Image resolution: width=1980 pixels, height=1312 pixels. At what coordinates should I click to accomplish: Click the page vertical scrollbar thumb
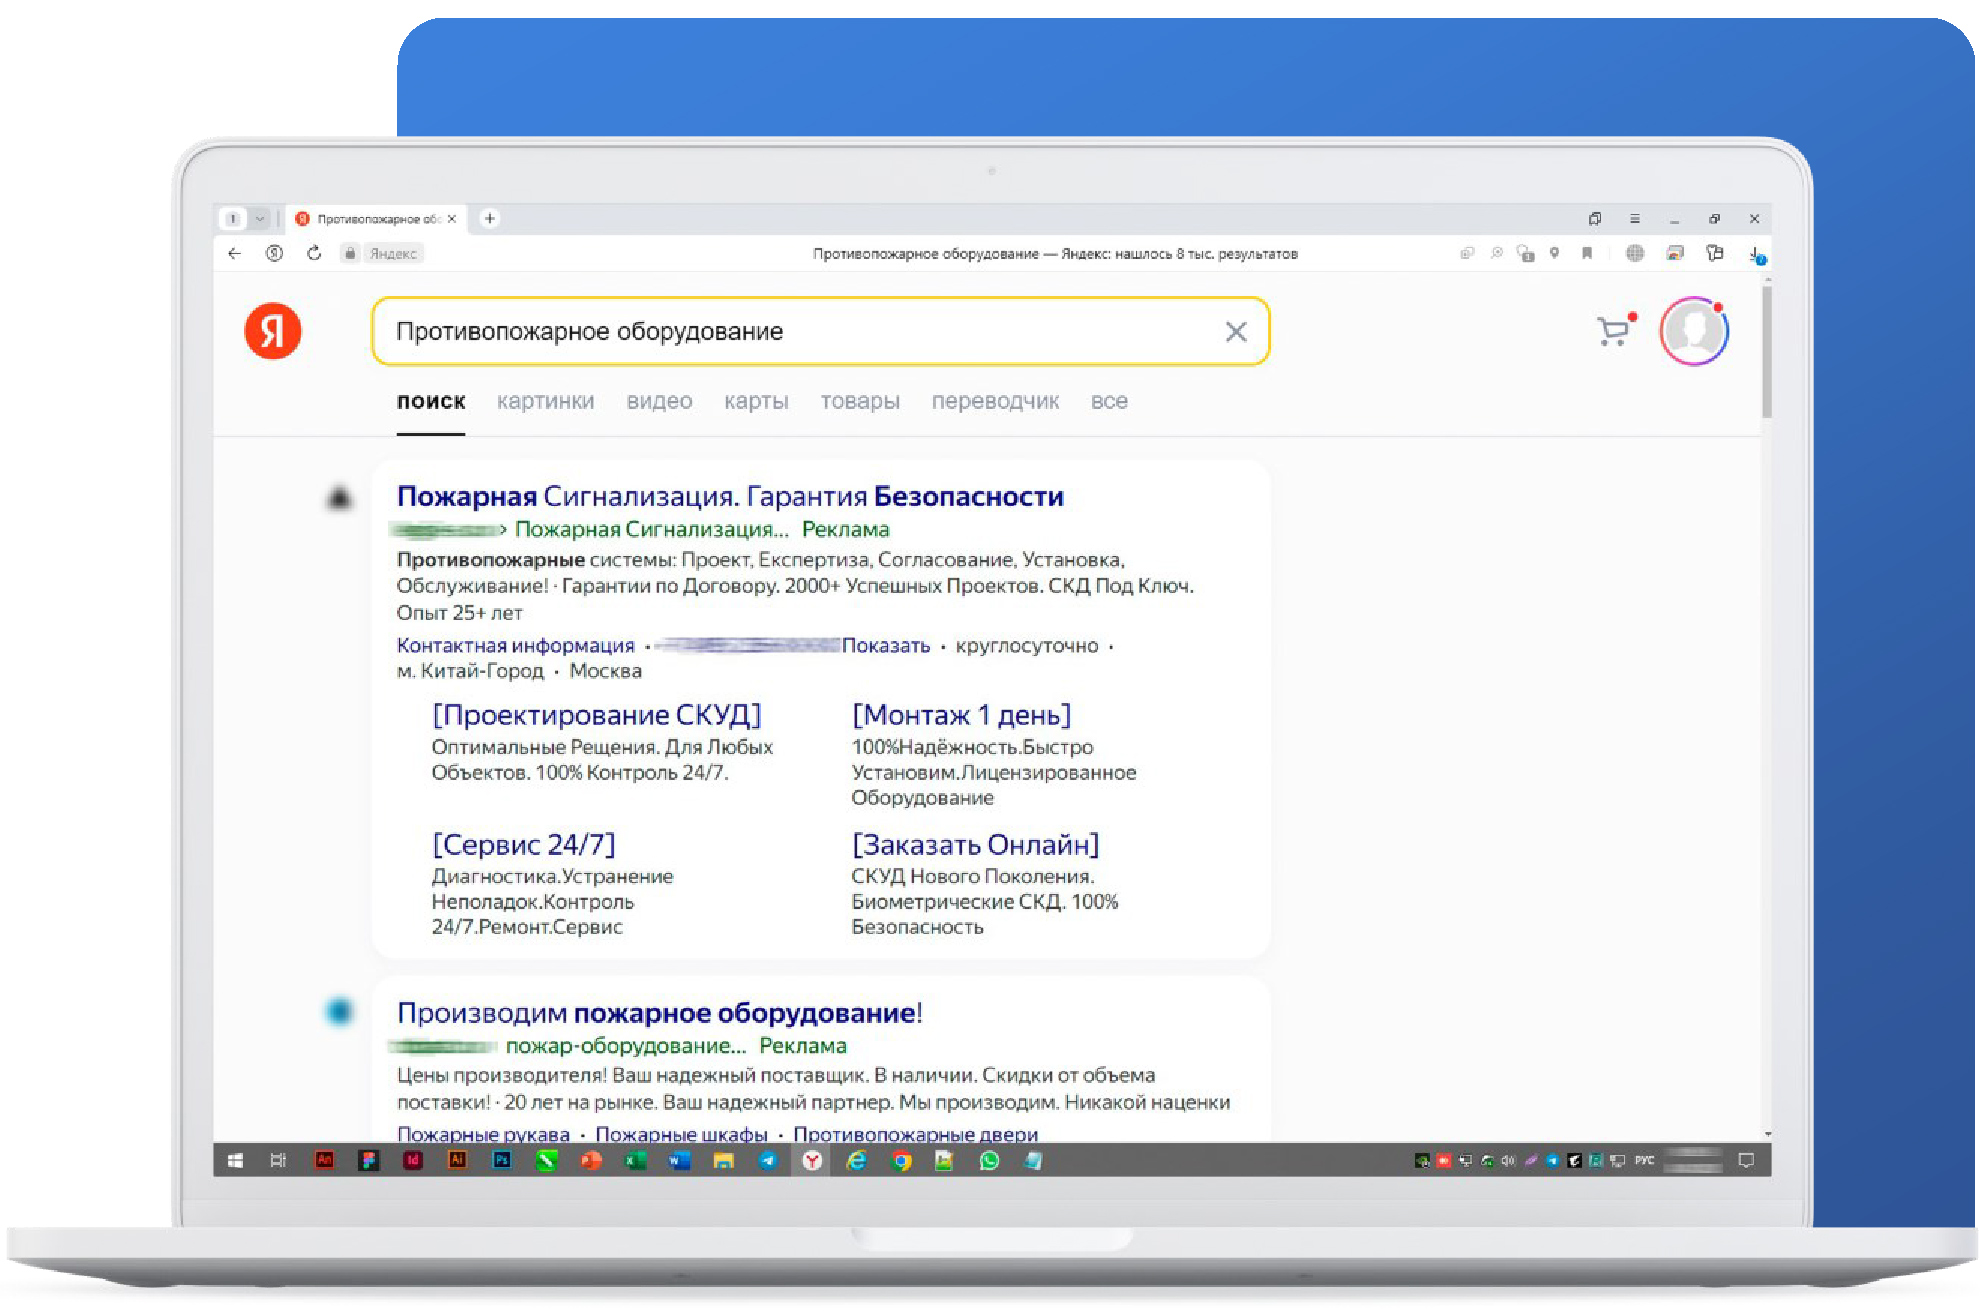(x=1766, y=350)
